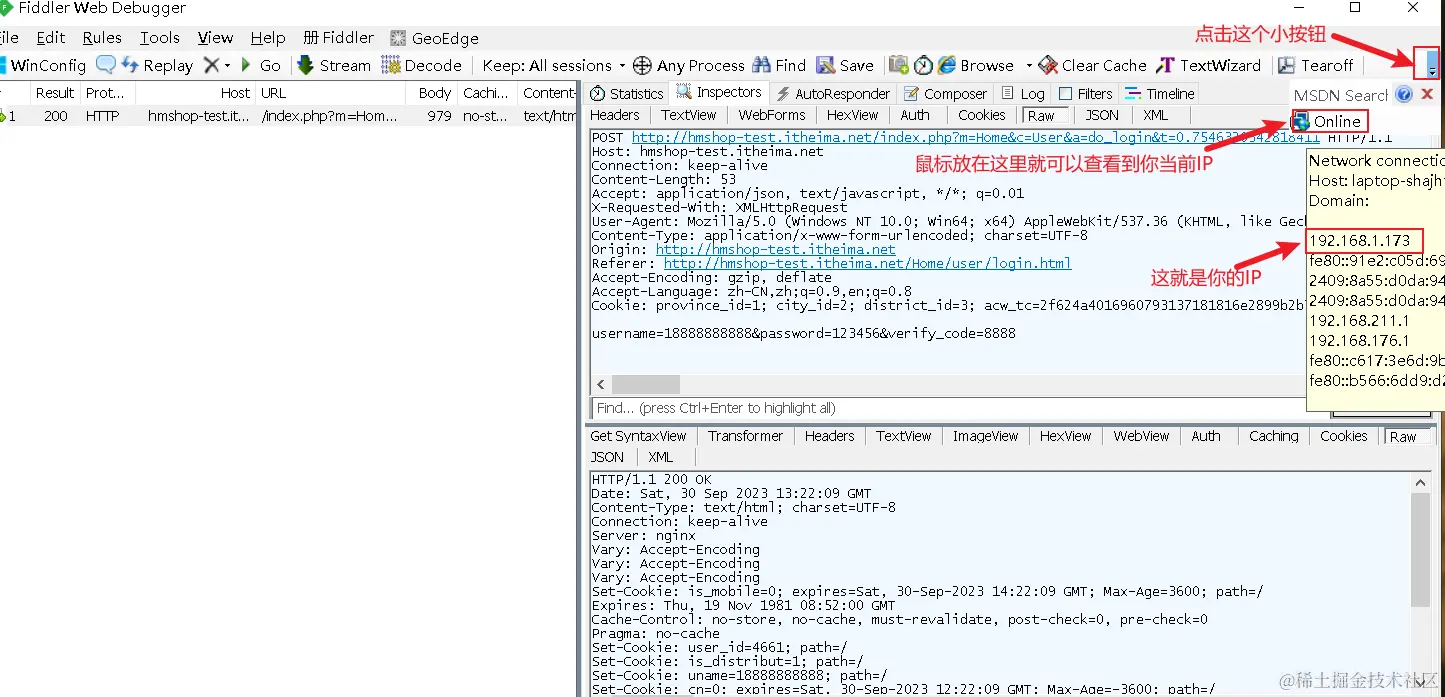This screenshot has width=1445, height=697.
Task: Open Find sessions from the toolbar
Action: point(779,65)
